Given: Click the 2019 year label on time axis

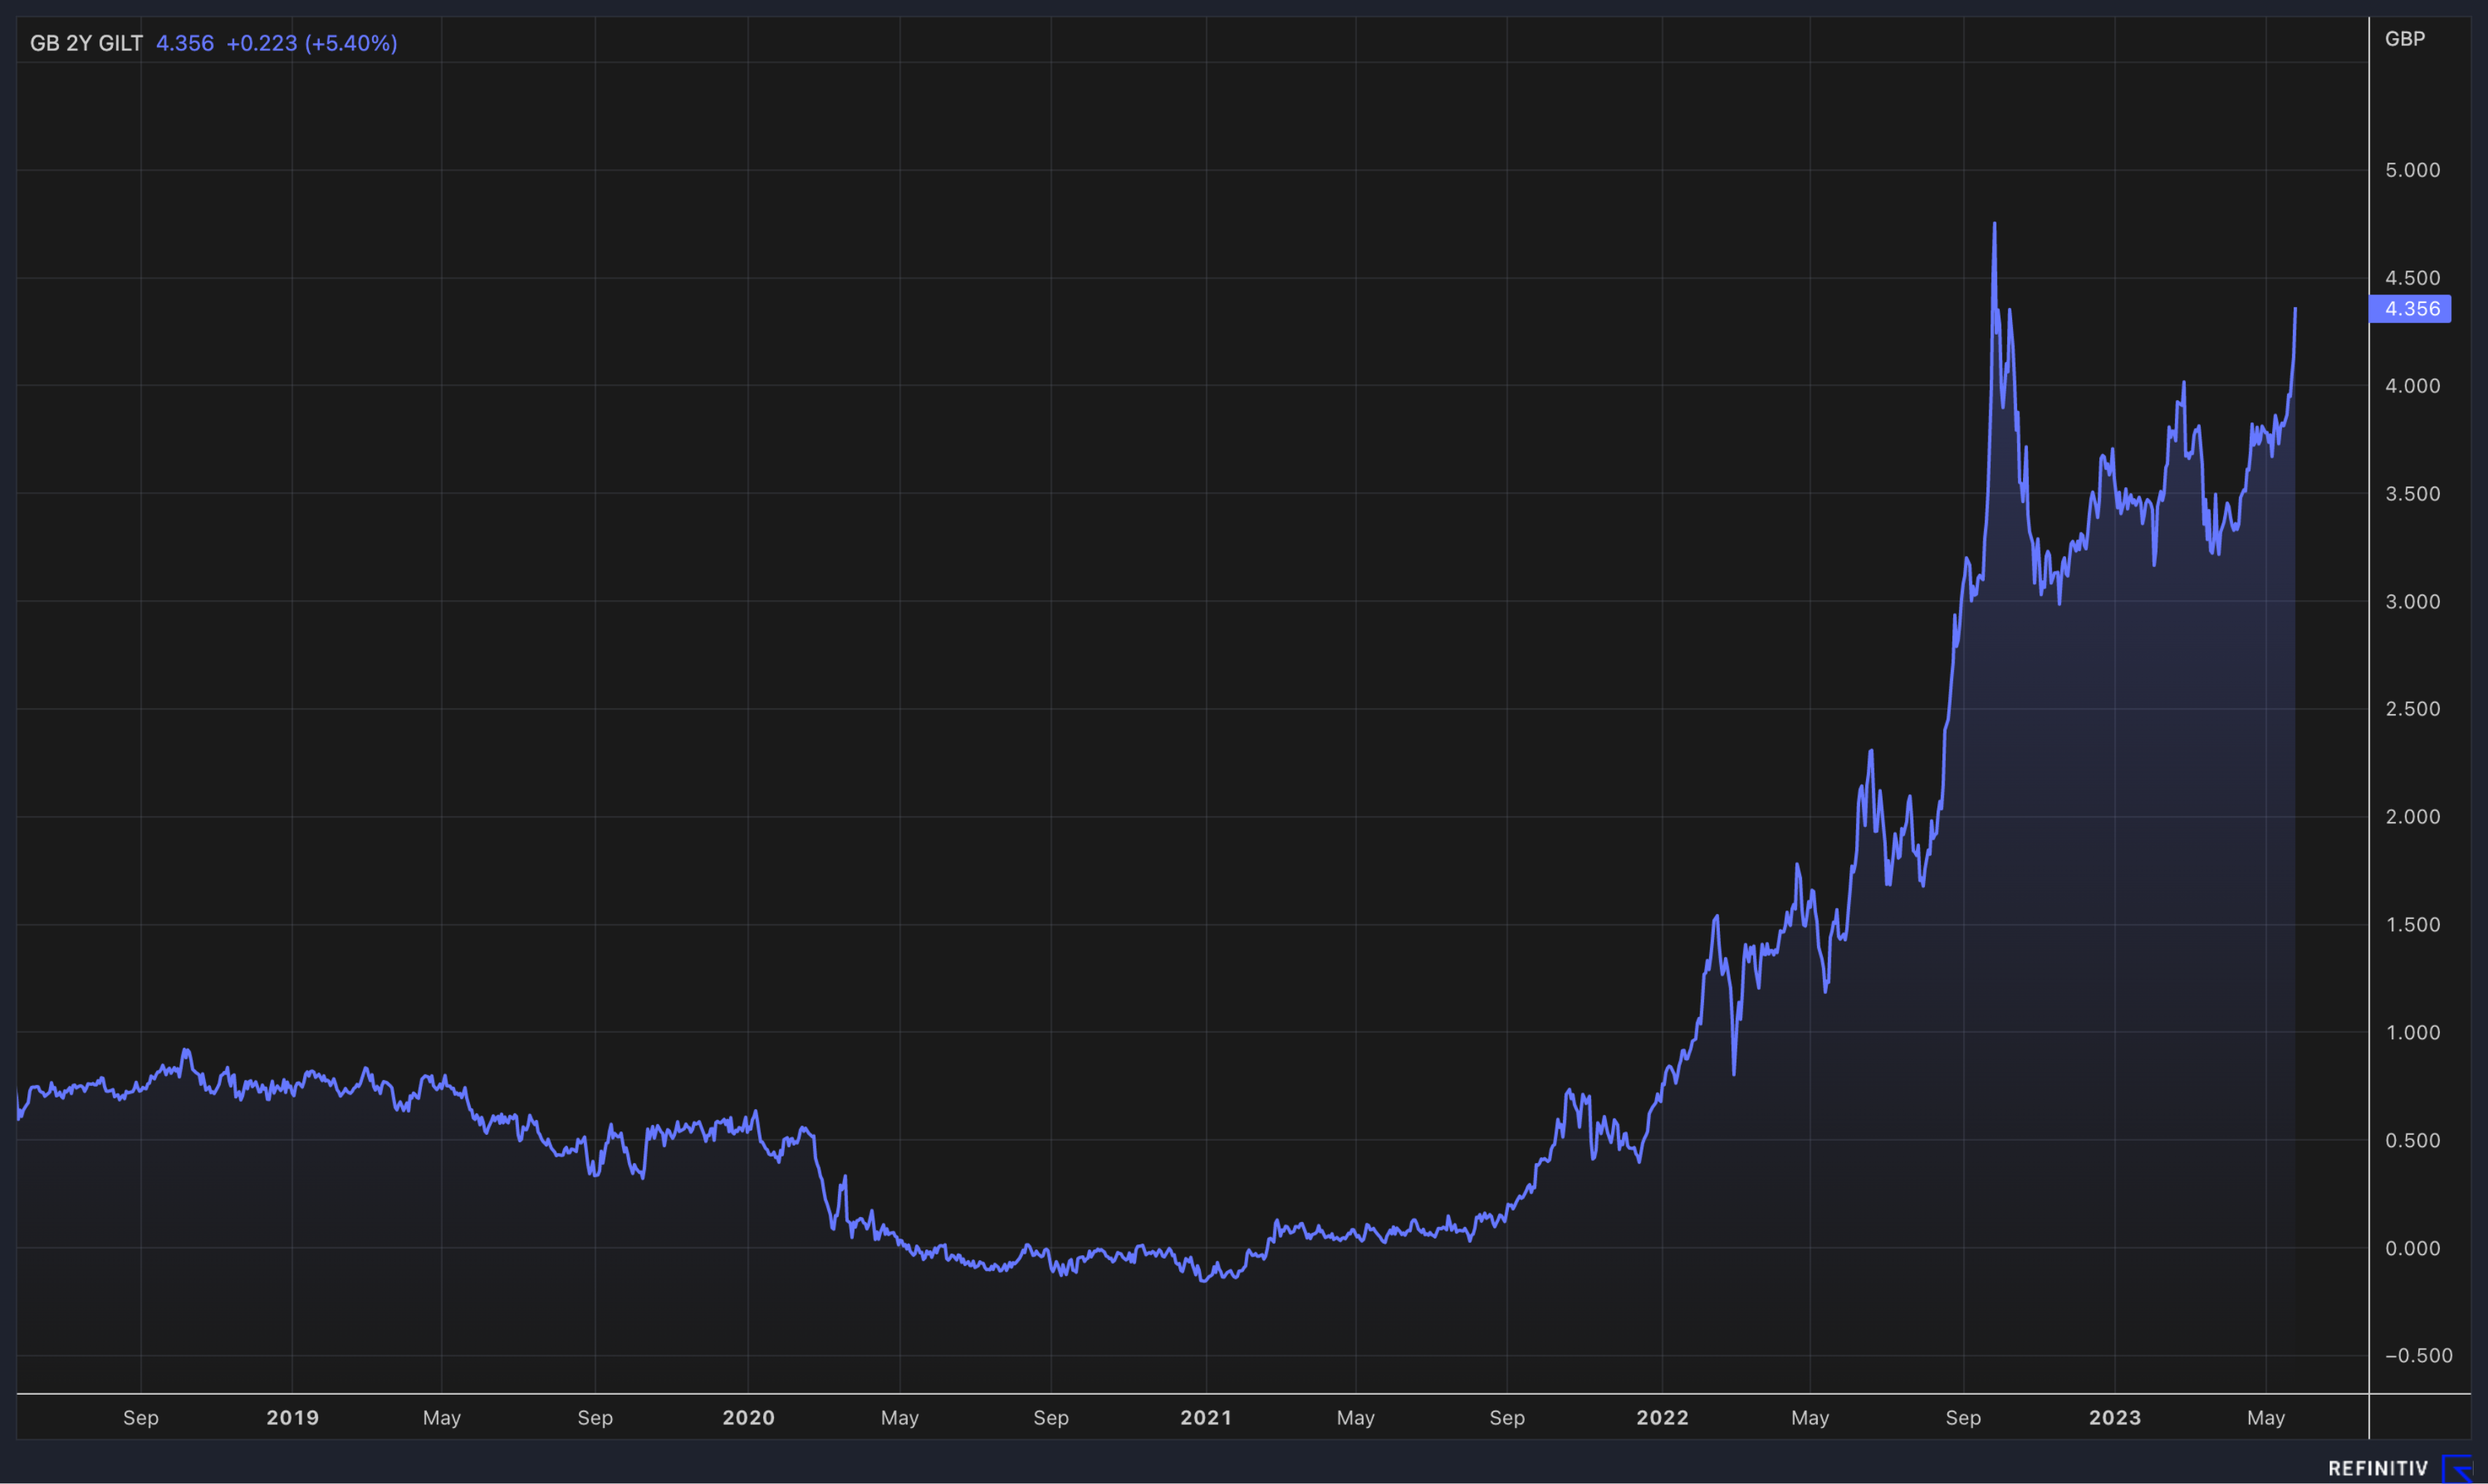Looking at the screenshot, I should point(293,1418).
